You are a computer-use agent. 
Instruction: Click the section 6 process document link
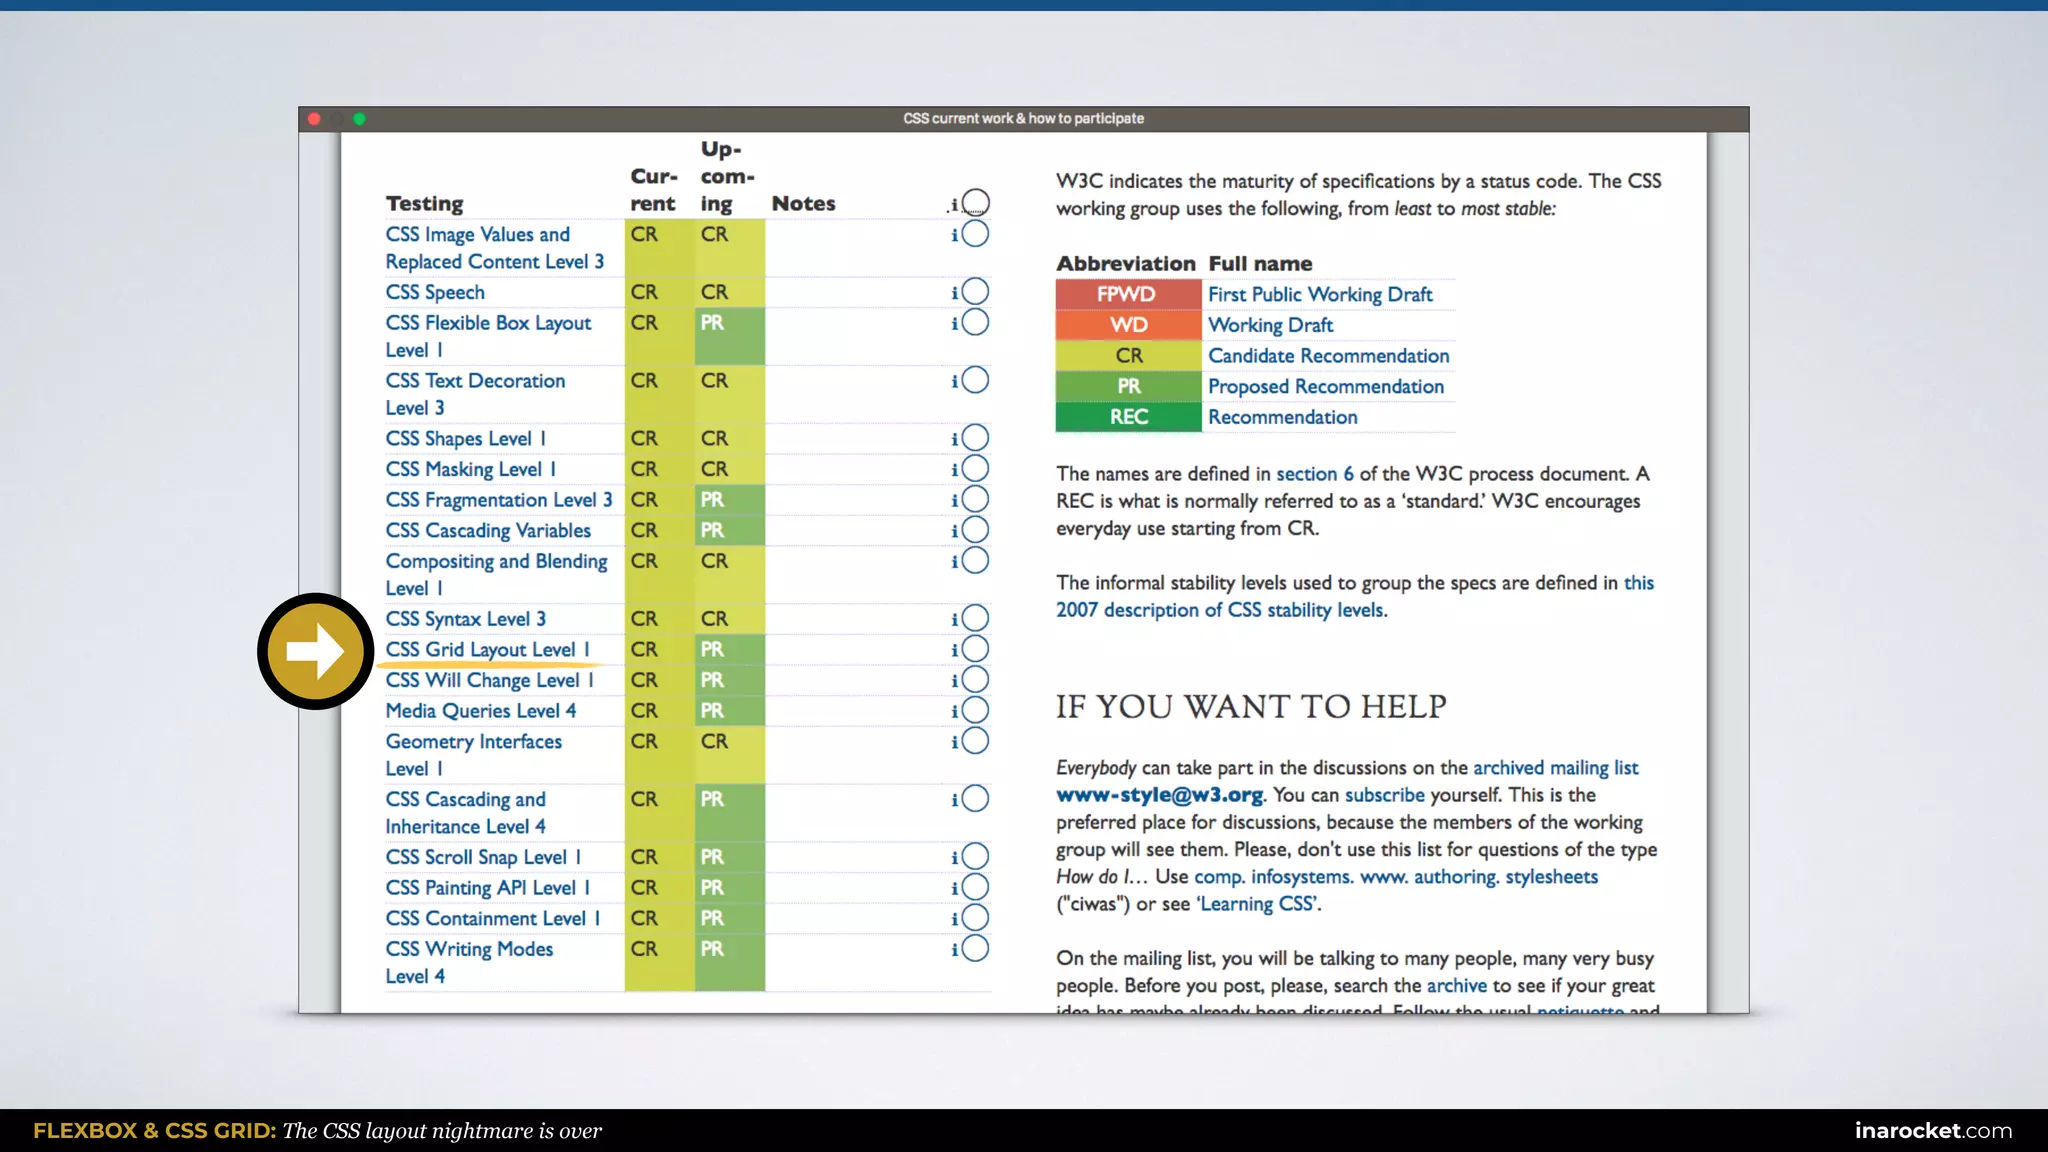click(x=1314, y=474)
